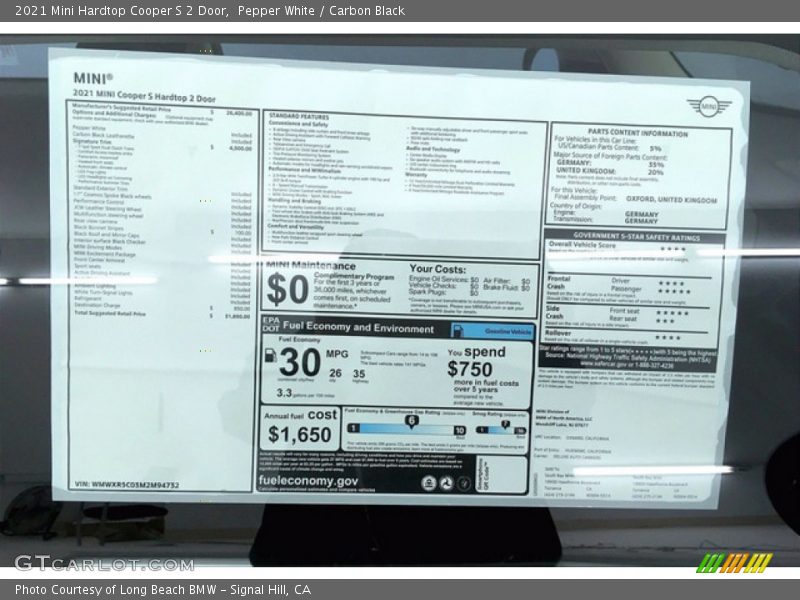The image size is (800, 600).
Task: Click the 'PARTS CONTENT INFORMATION' heading
Action: click(x=638, y=133)
